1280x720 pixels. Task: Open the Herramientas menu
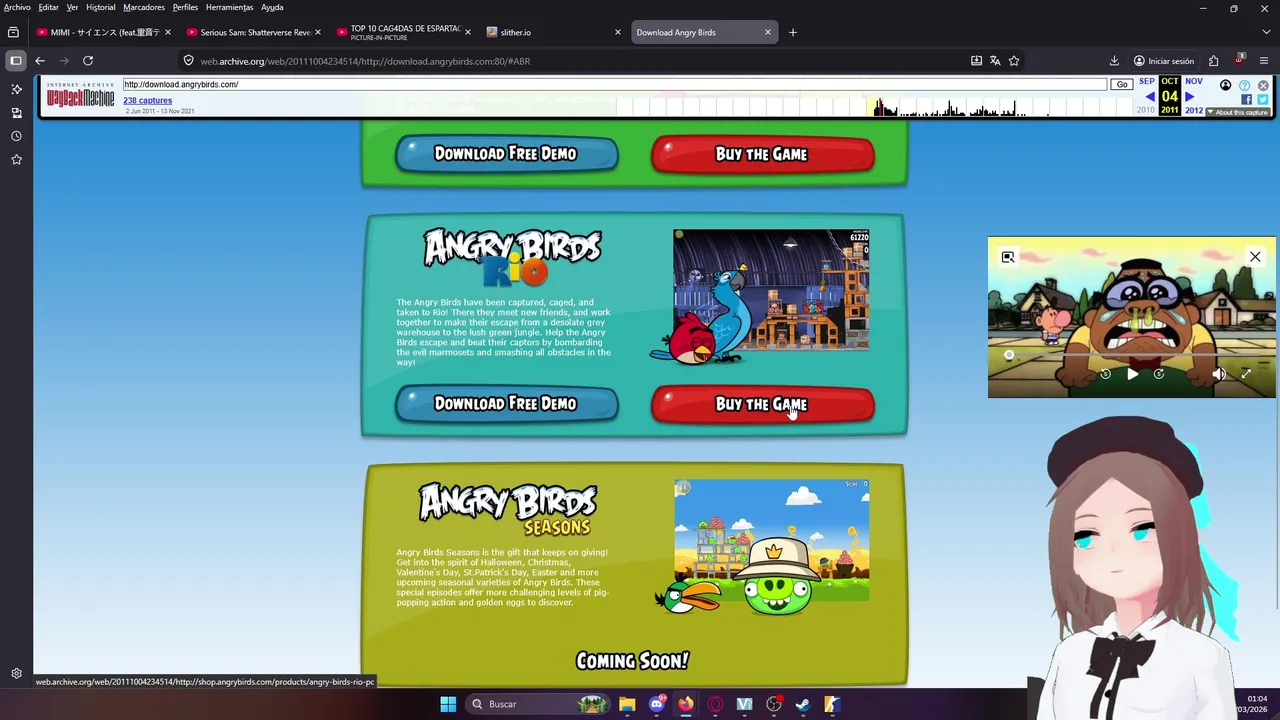point(229,7)
